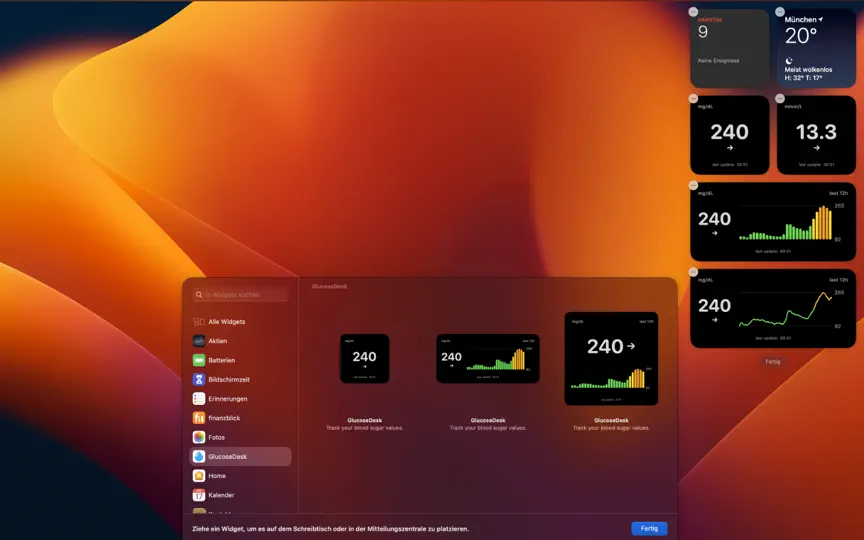The width and height of the screenshot is (864, 540).
Task: Remove the mg/dL 240 small widget
Action: [x=693, y=99]
